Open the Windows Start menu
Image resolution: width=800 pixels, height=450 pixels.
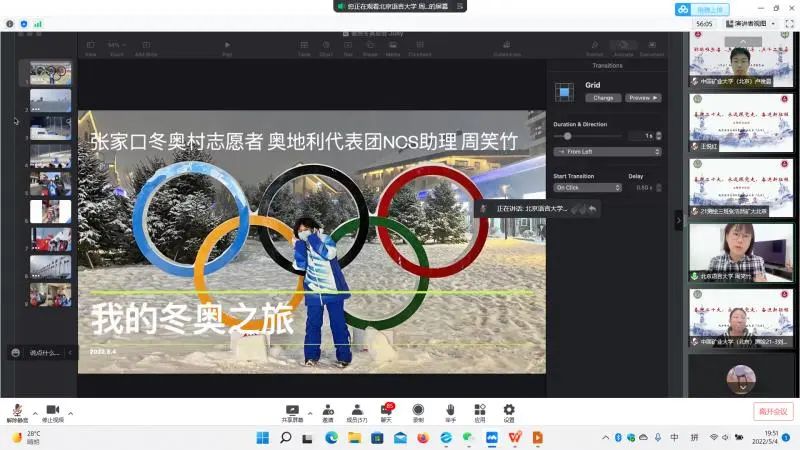pos(264,438)
